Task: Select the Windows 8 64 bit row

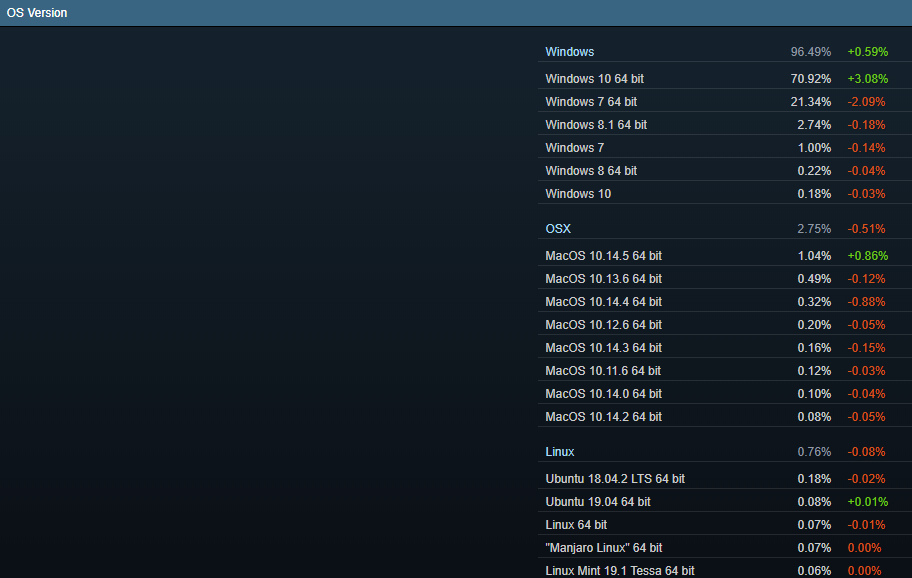Action: click(x=725, y=170)
